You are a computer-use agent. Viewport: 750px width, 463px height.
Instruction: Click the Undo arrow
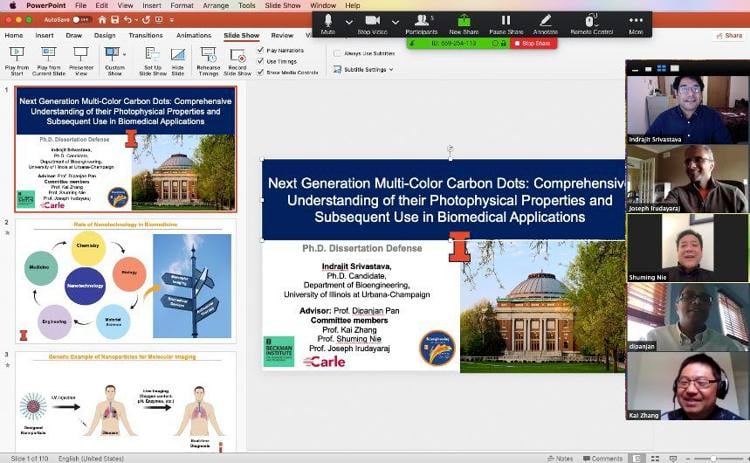coord(127,20)
